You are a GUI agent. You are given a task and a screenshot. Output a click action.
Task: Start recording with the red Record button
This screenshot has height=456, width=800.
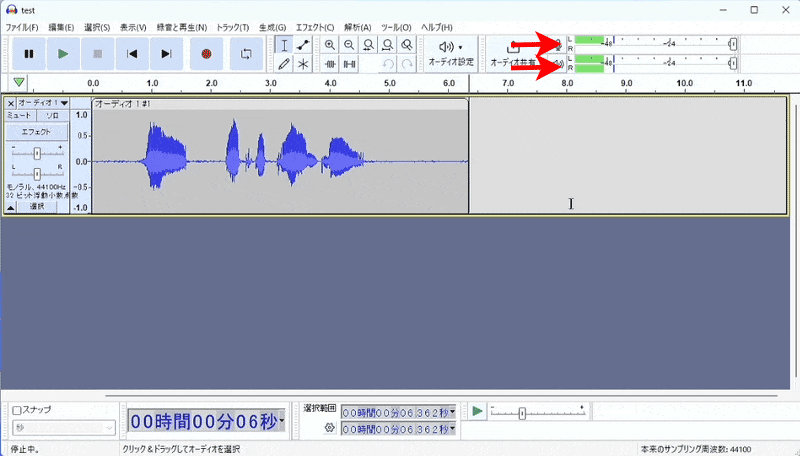pyautogui.click(x=206, y=54)
